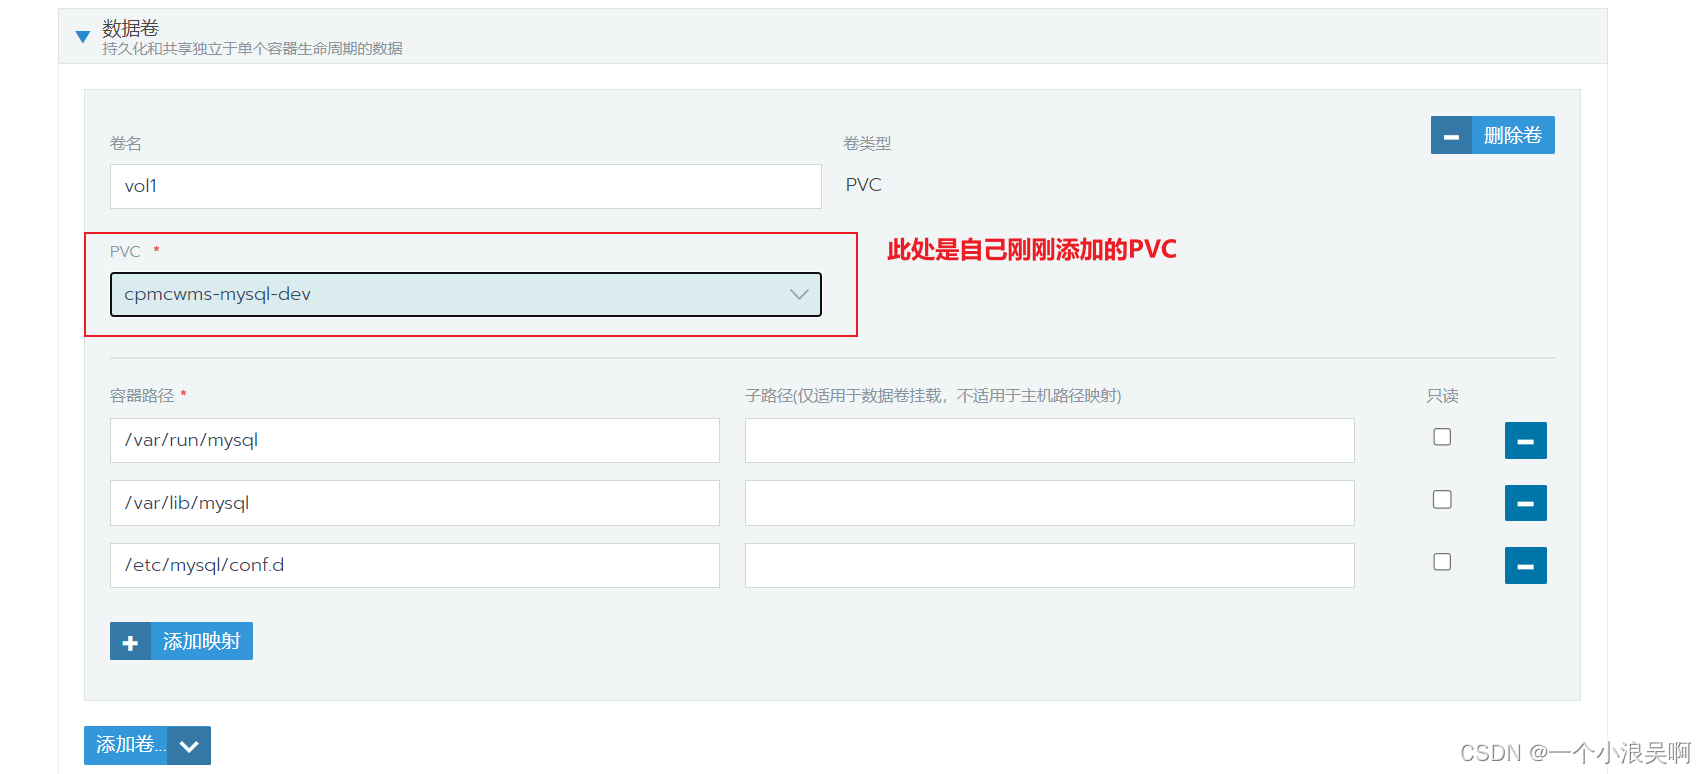Click the 卷类型 label
This screenshot has width=1707, height=774.
pos(867,144)
